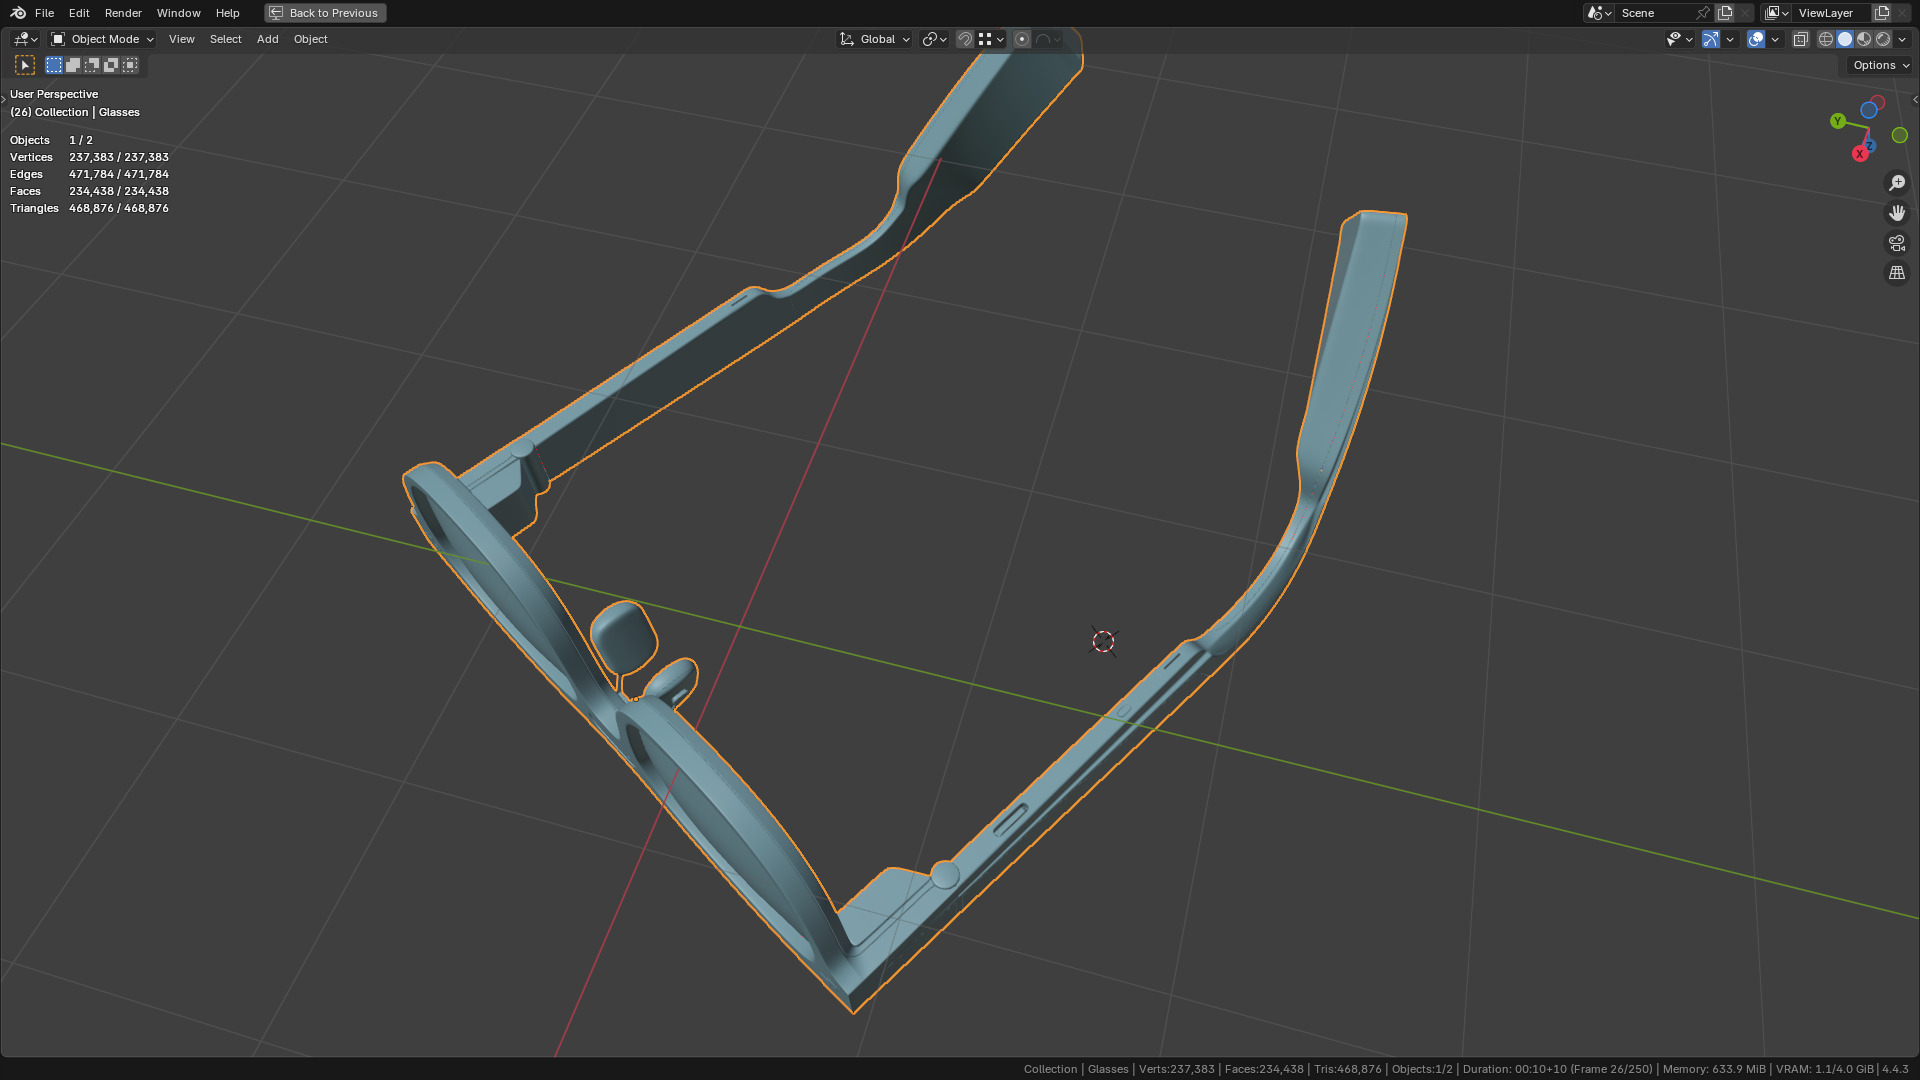Select rendered viewport shading mode

point(1883,39)
